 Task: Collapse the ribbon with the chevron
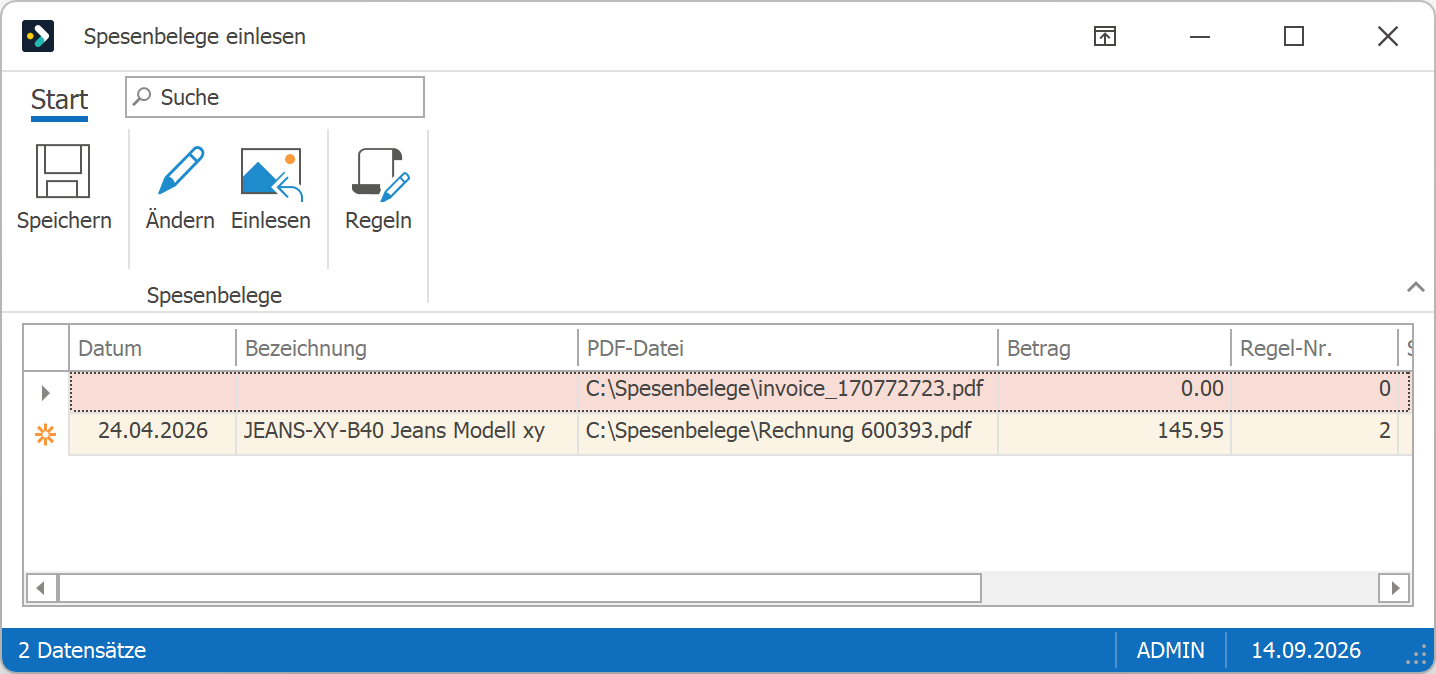point(1415,287)
